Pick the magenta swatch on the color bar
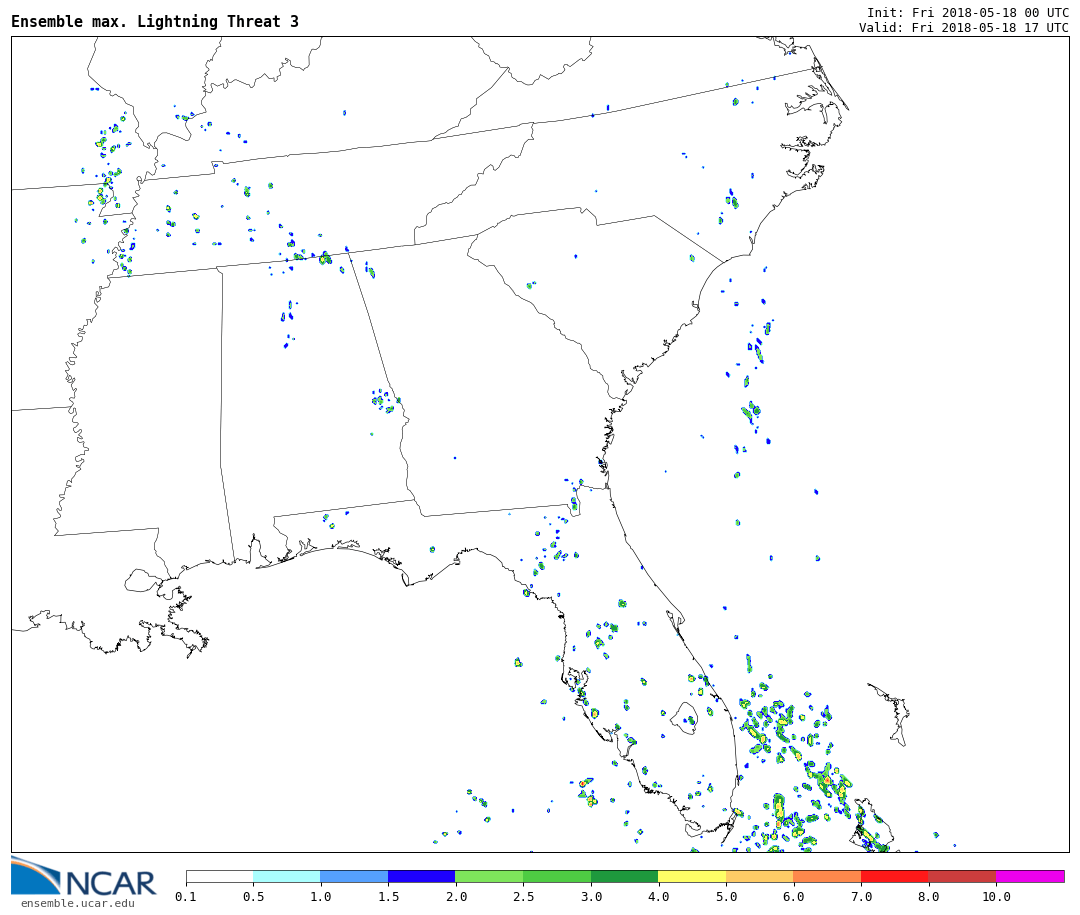1080x915 pixels. point(1029,876)
